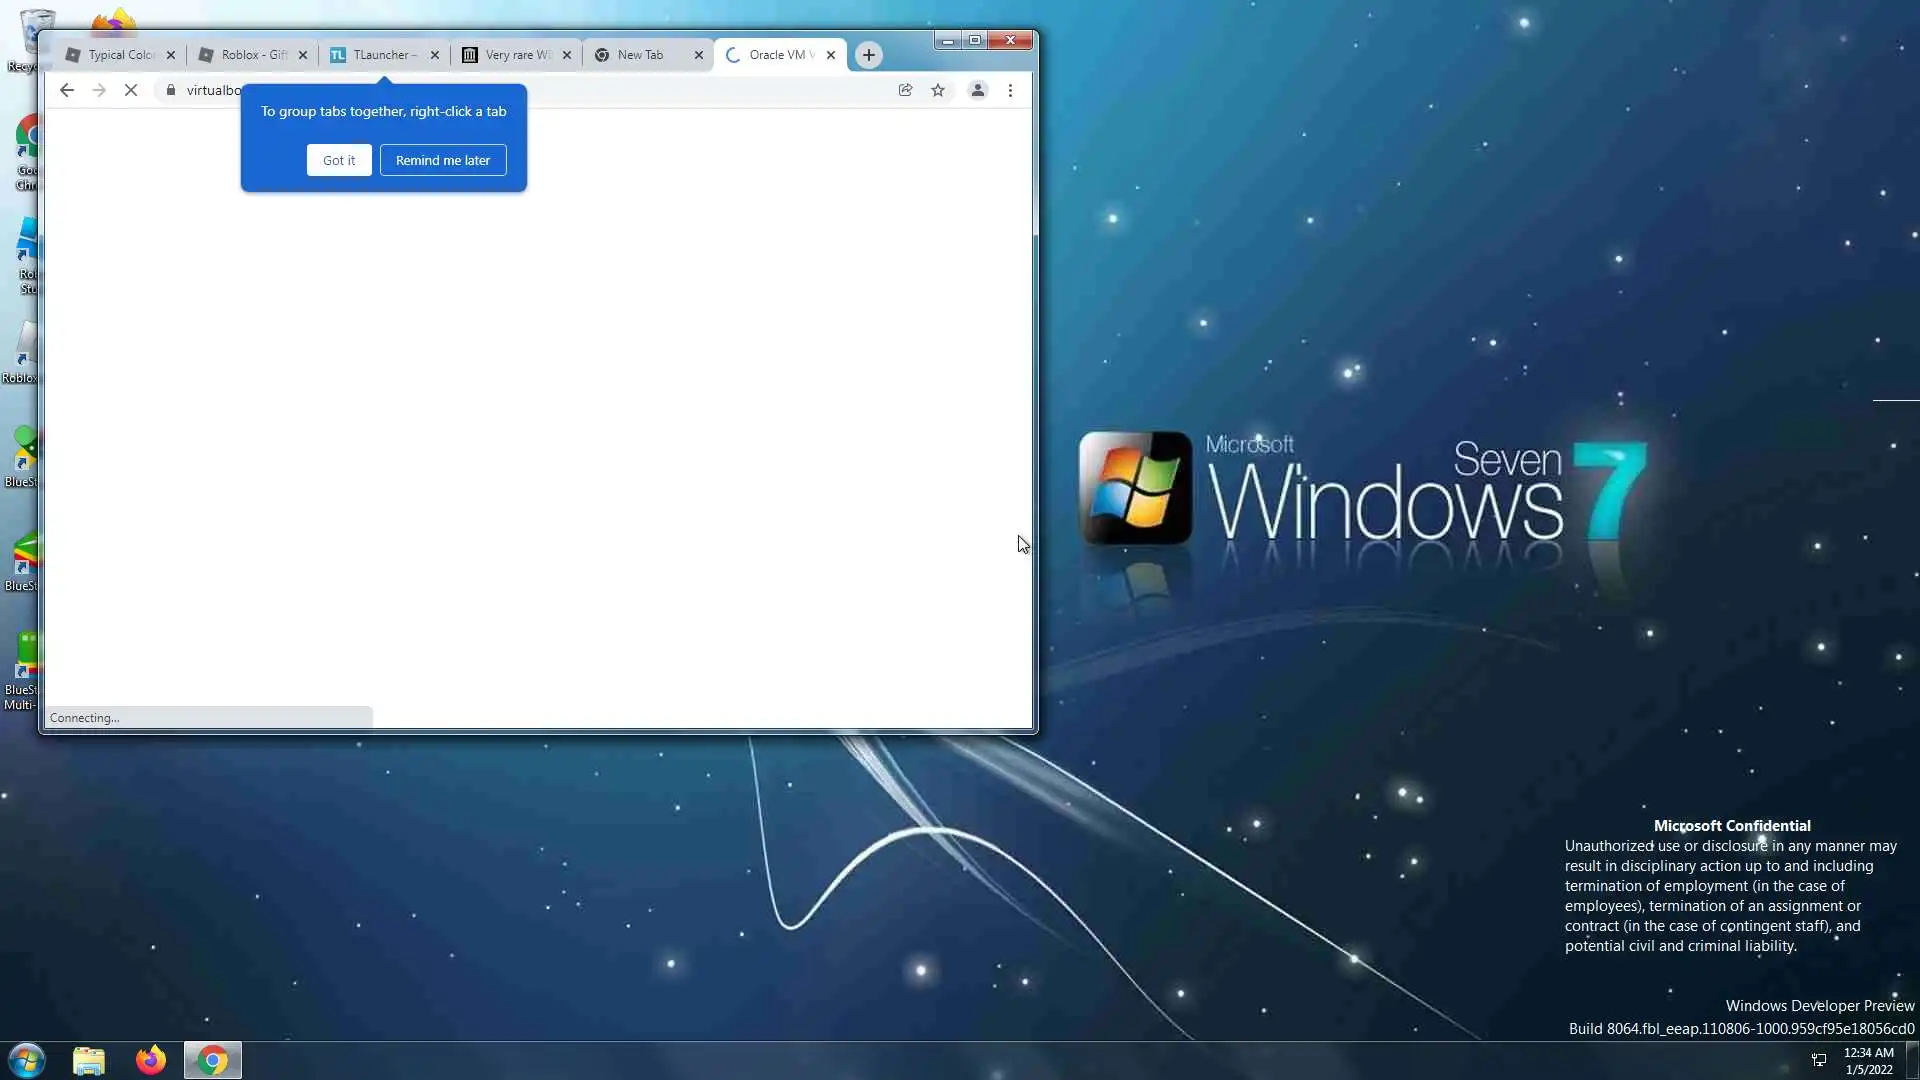The height and width of the screenshot is (1080, 1920).
Task: Click the site lock icon
Action: (x=171, y=90)
